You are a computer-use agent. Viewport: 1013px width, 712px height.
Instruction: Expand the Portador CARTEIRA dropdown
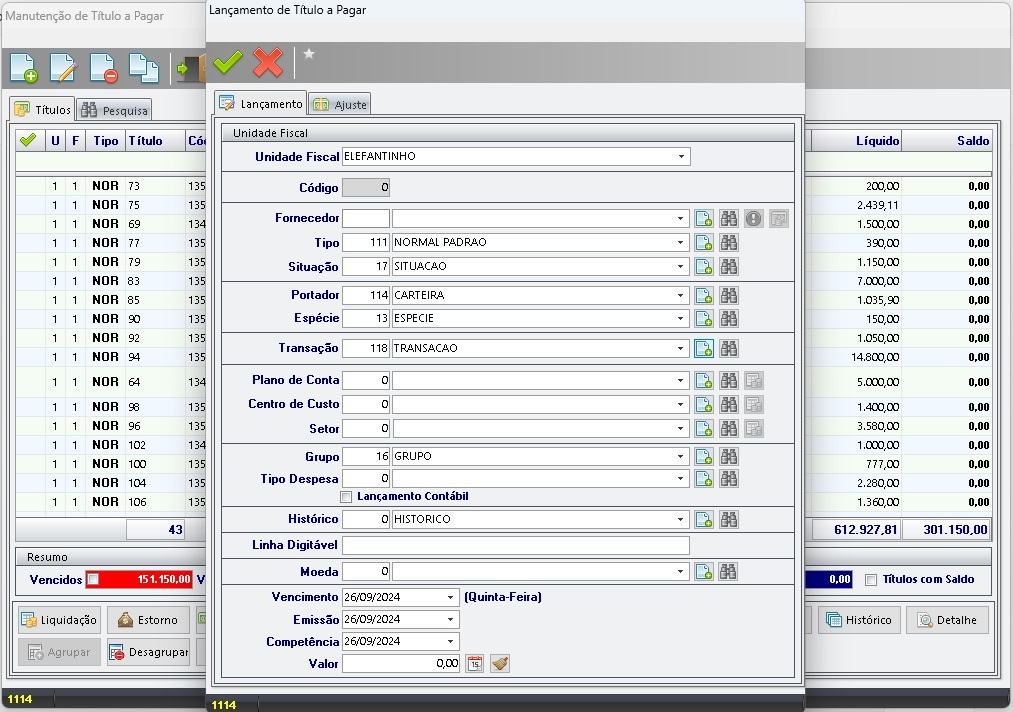[x=681, y=295]
